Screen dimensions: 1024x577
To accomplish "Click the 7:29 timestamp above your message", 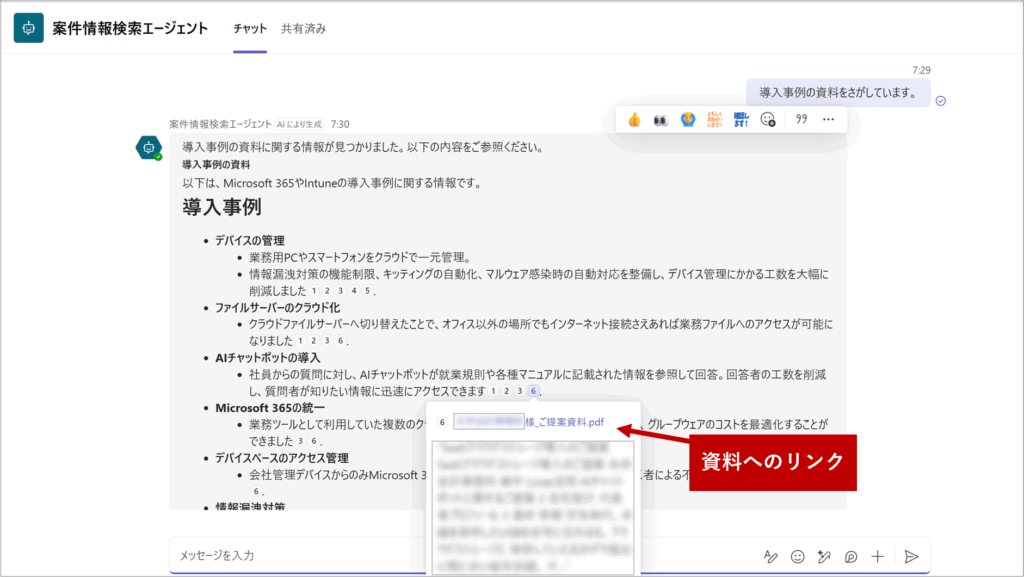I will tap(921, 70).
